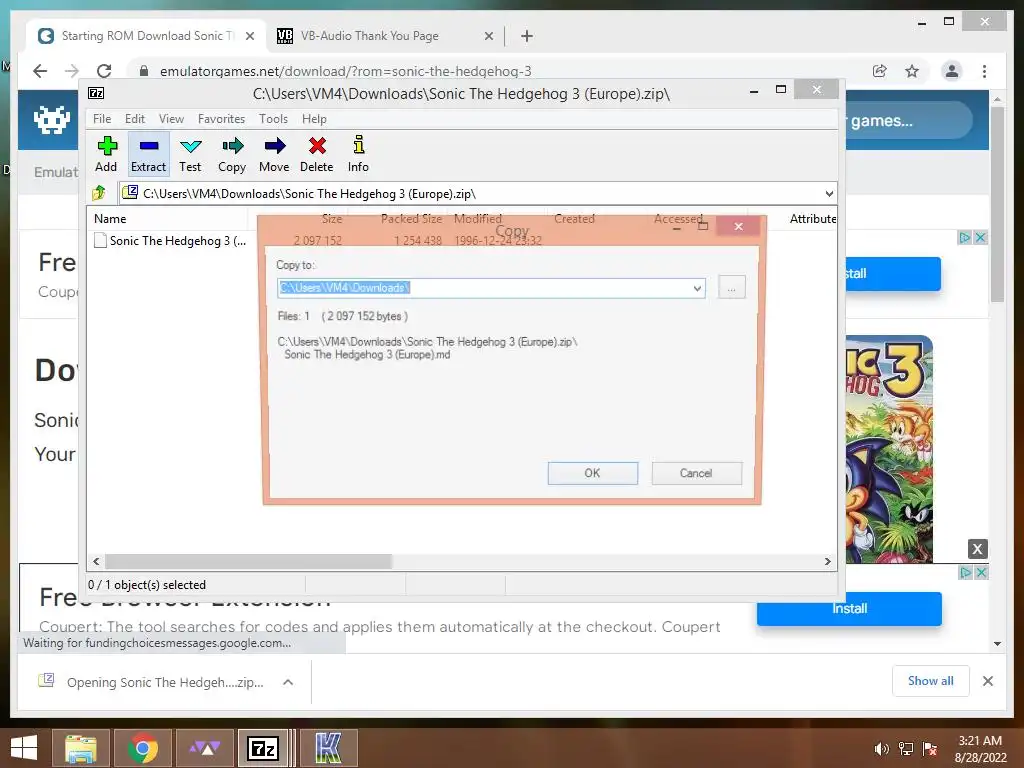Run the Test archive tool
1024x768 pixels.
tap(190, 154)
